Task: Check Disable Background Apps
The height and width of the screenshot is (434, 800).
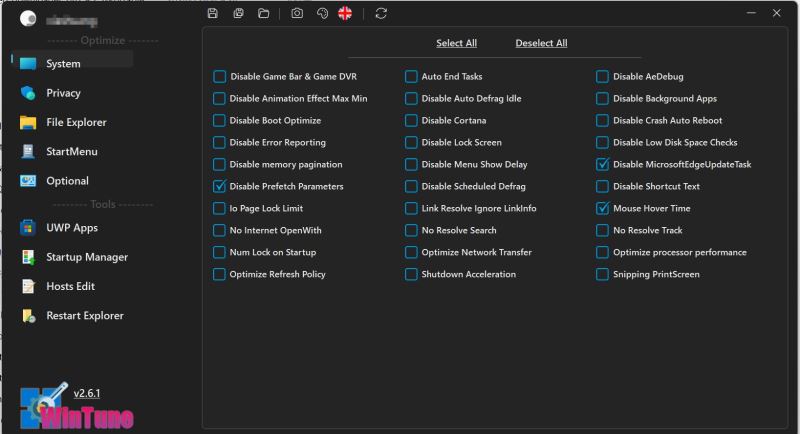Action: (x=603, y=98)
